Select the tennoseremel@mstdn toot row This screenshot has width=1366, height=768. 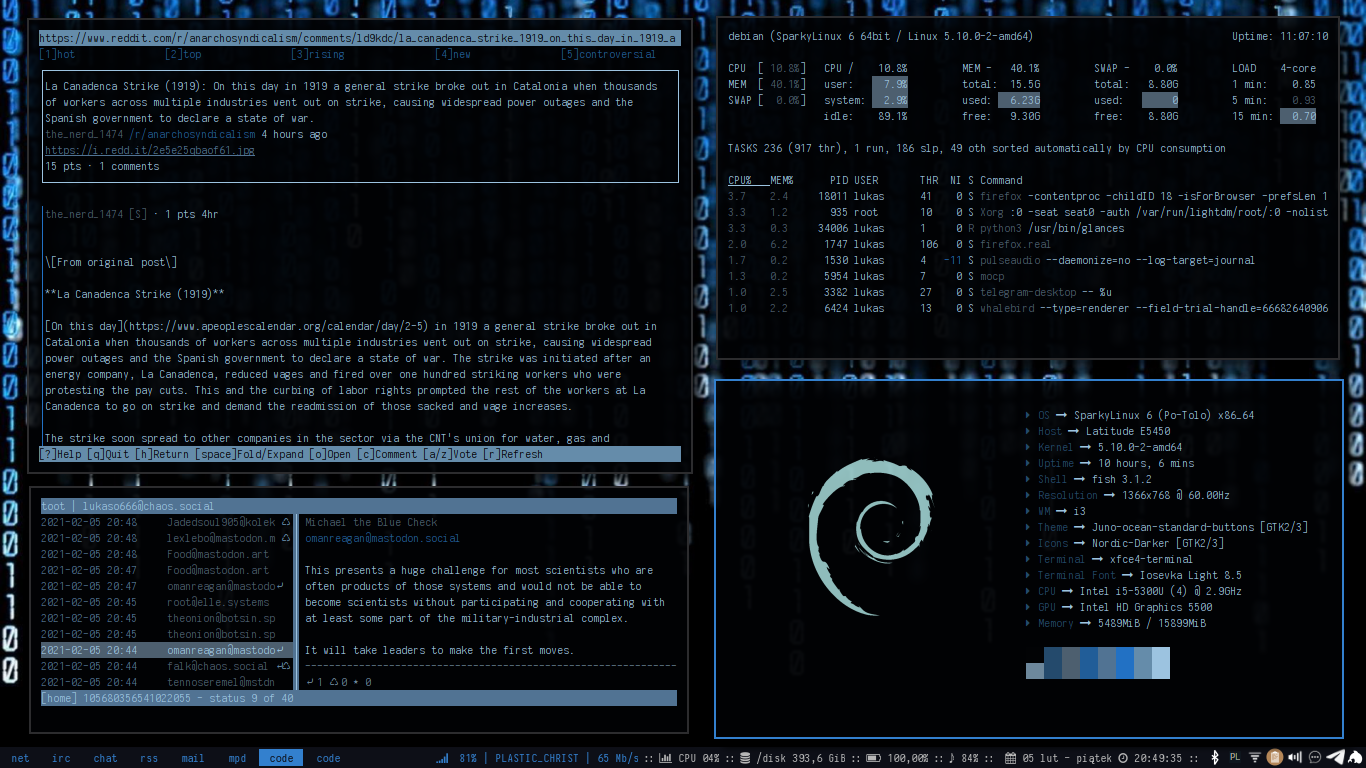tap(167, 682)
